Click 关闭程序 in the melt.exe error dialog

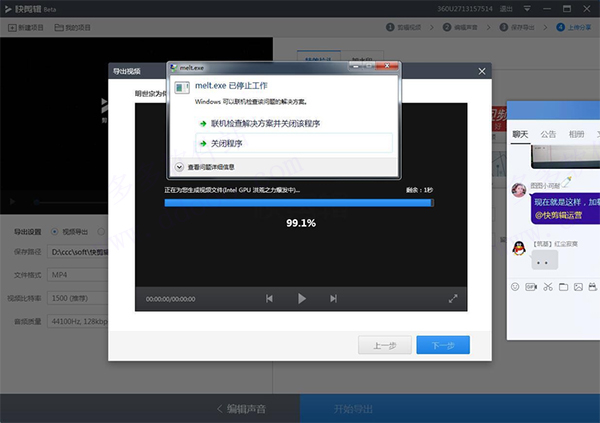click(294, 143)
